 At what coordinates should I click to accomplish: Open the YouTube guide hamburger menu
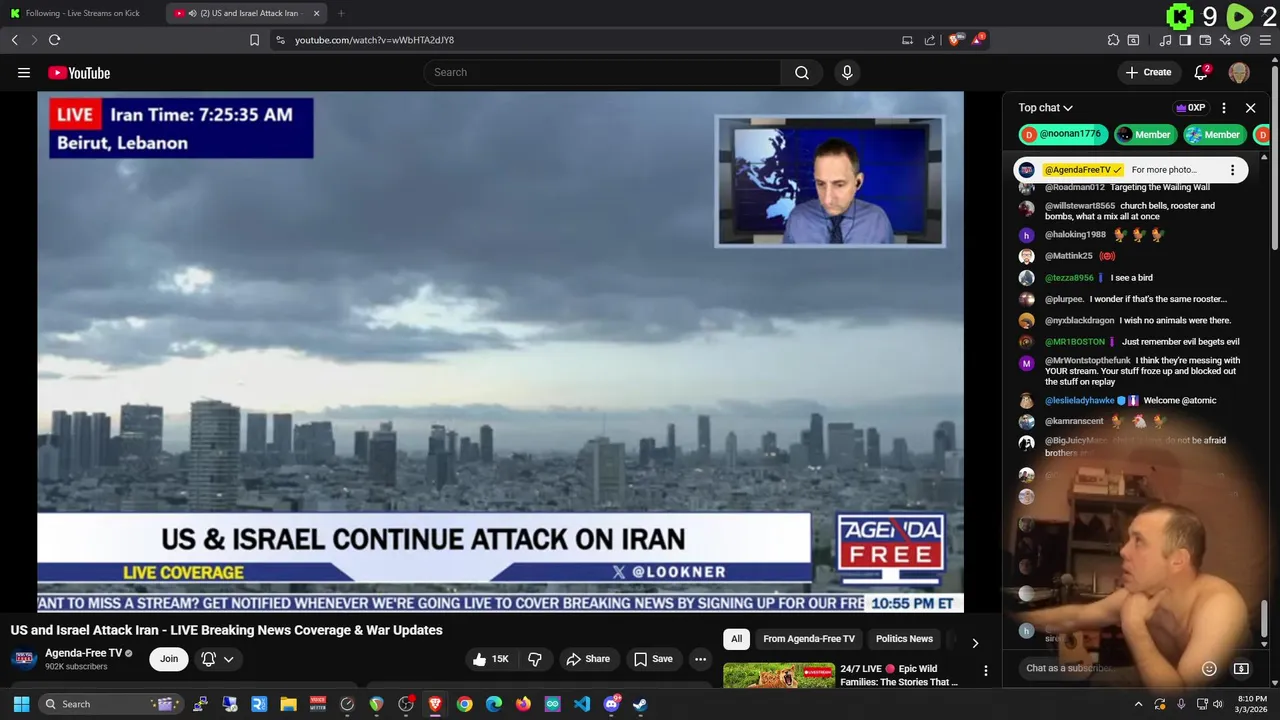pyautogui.click(x=24, y=72)
